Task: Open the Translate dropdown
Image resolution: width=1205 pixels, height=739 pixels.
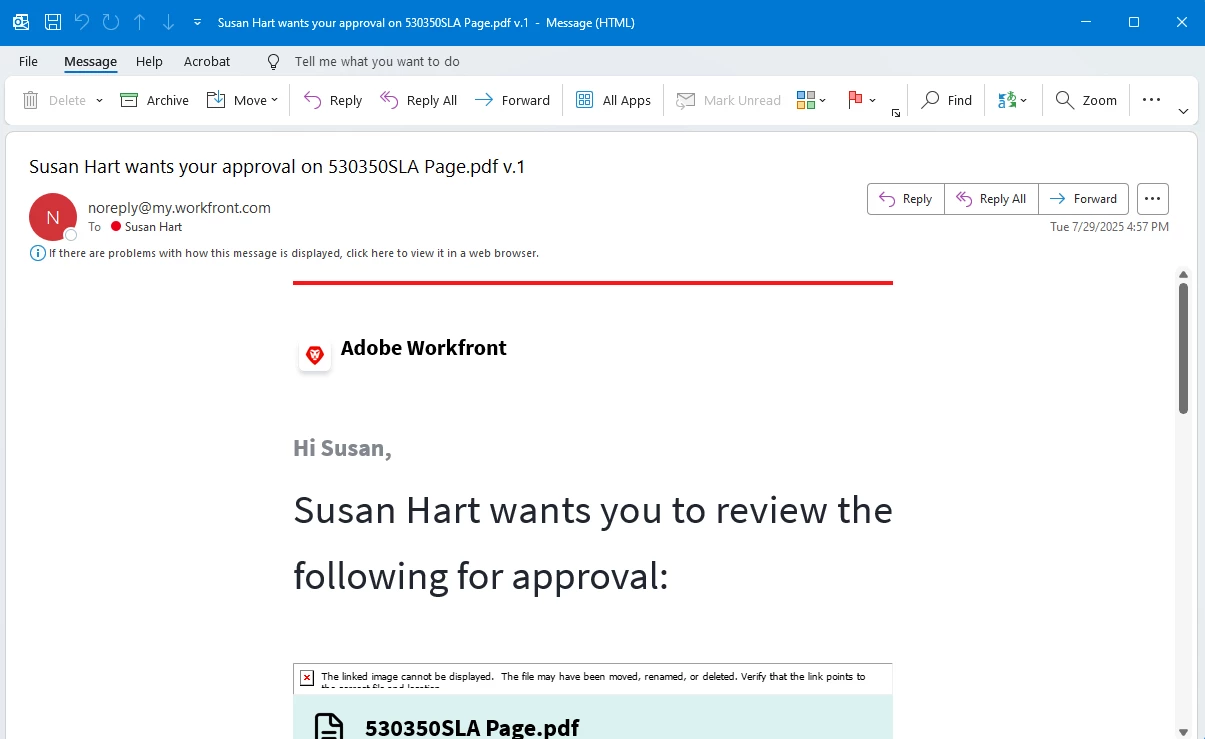Action: (x=1012, y=100)
